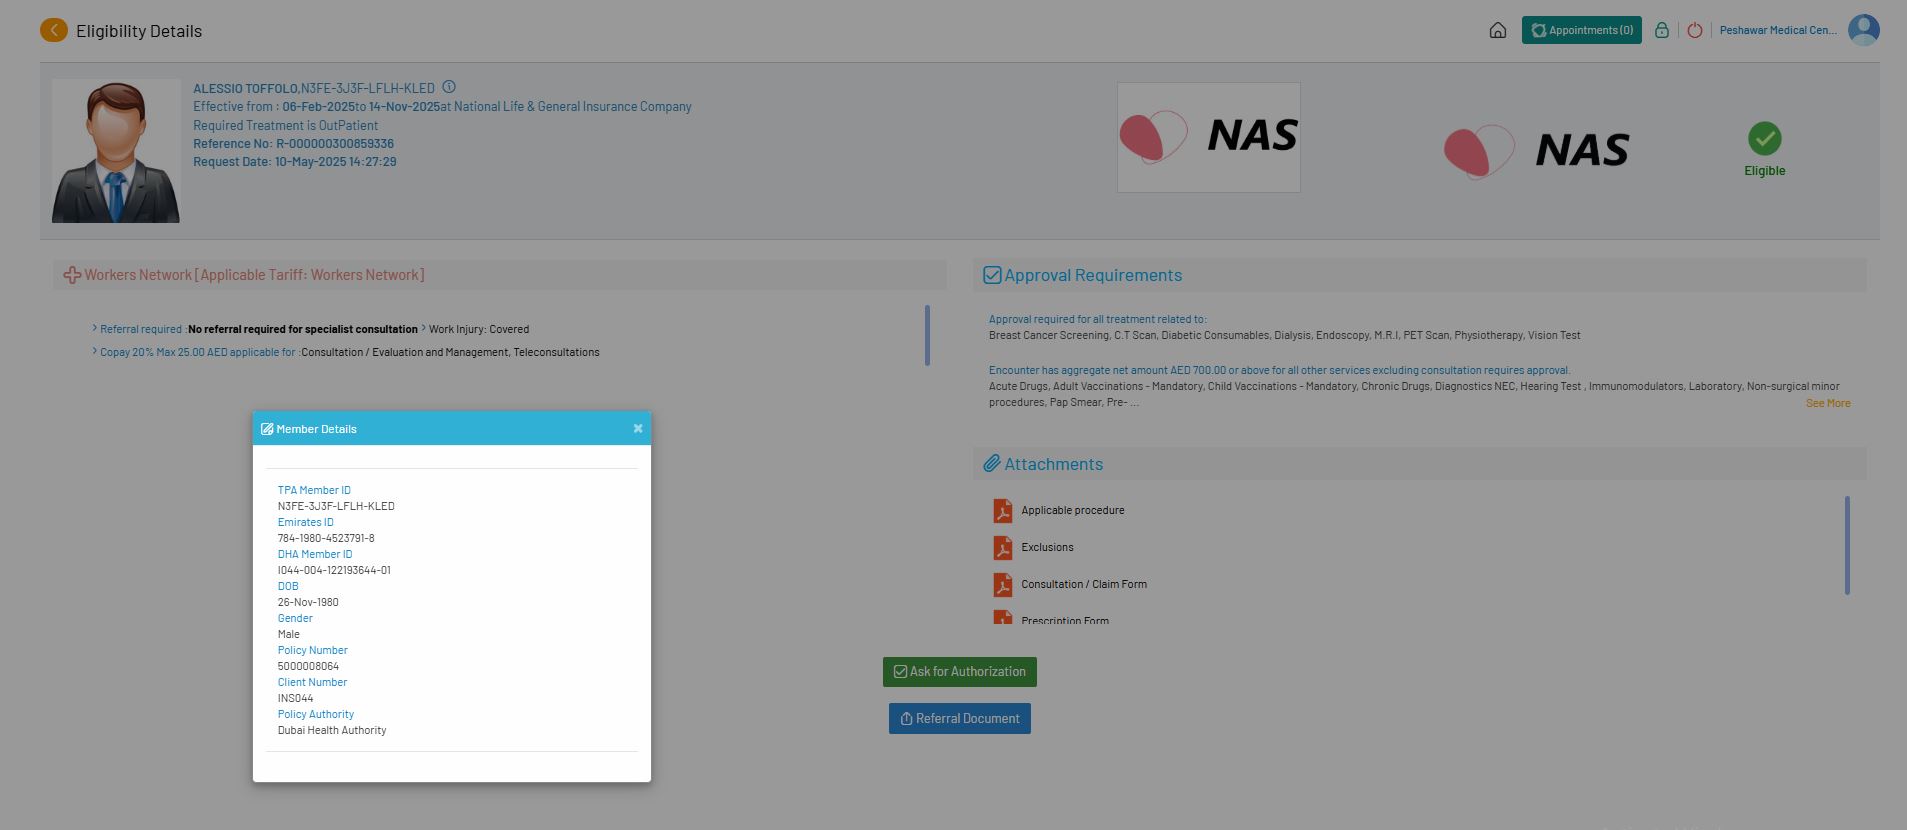Select the Gender value Male
The width and height of the screenshot is (1907, 830).
pos(289,634)
